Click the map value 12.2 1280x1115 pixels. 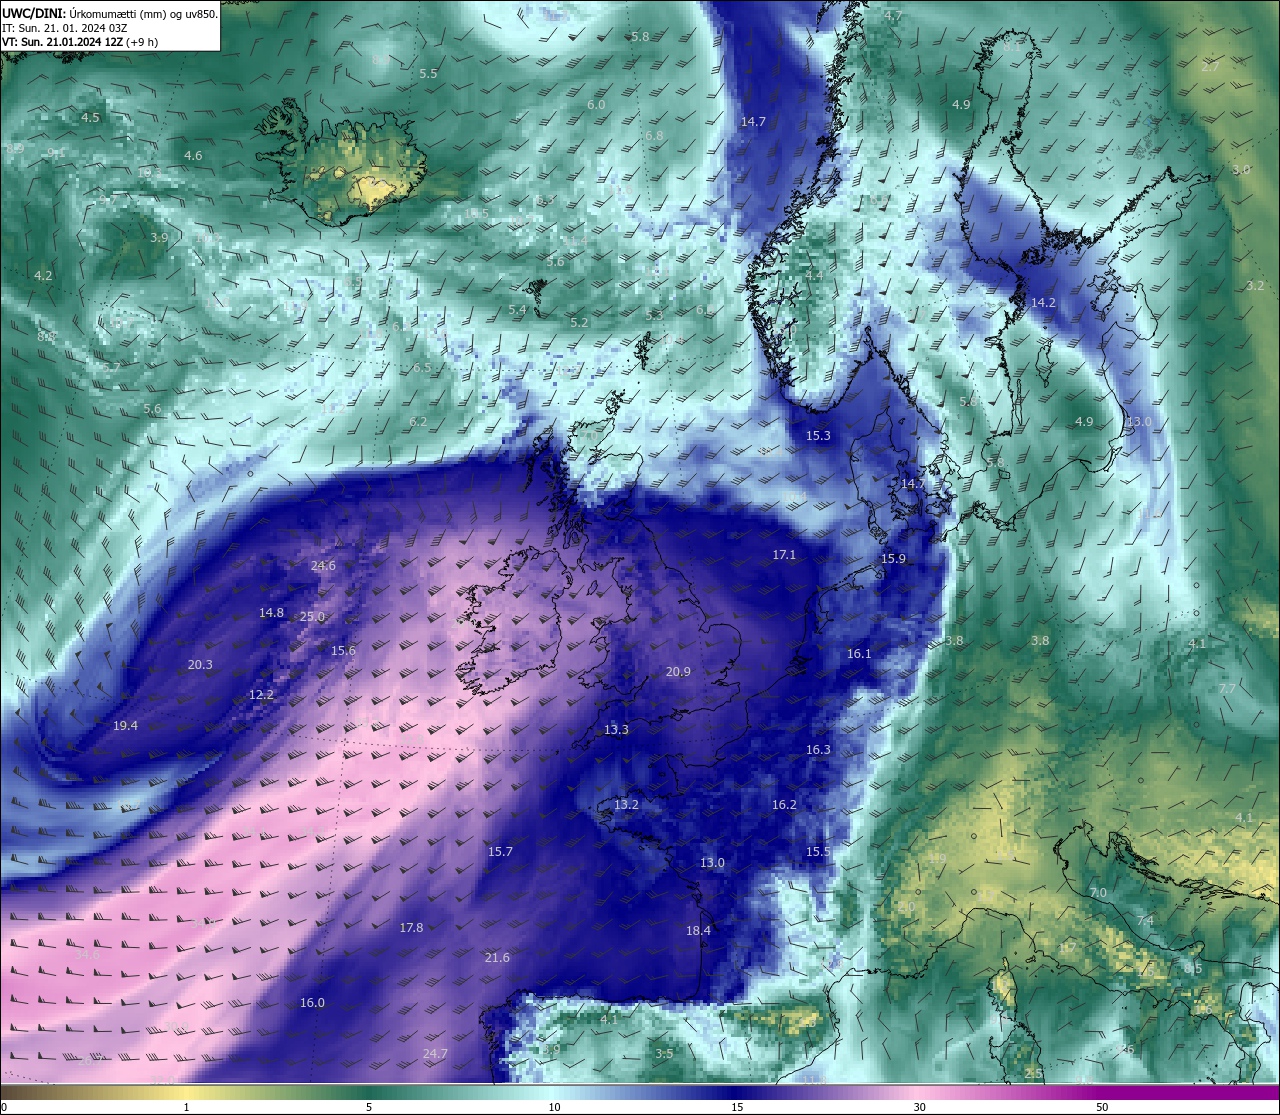(261, 694)
